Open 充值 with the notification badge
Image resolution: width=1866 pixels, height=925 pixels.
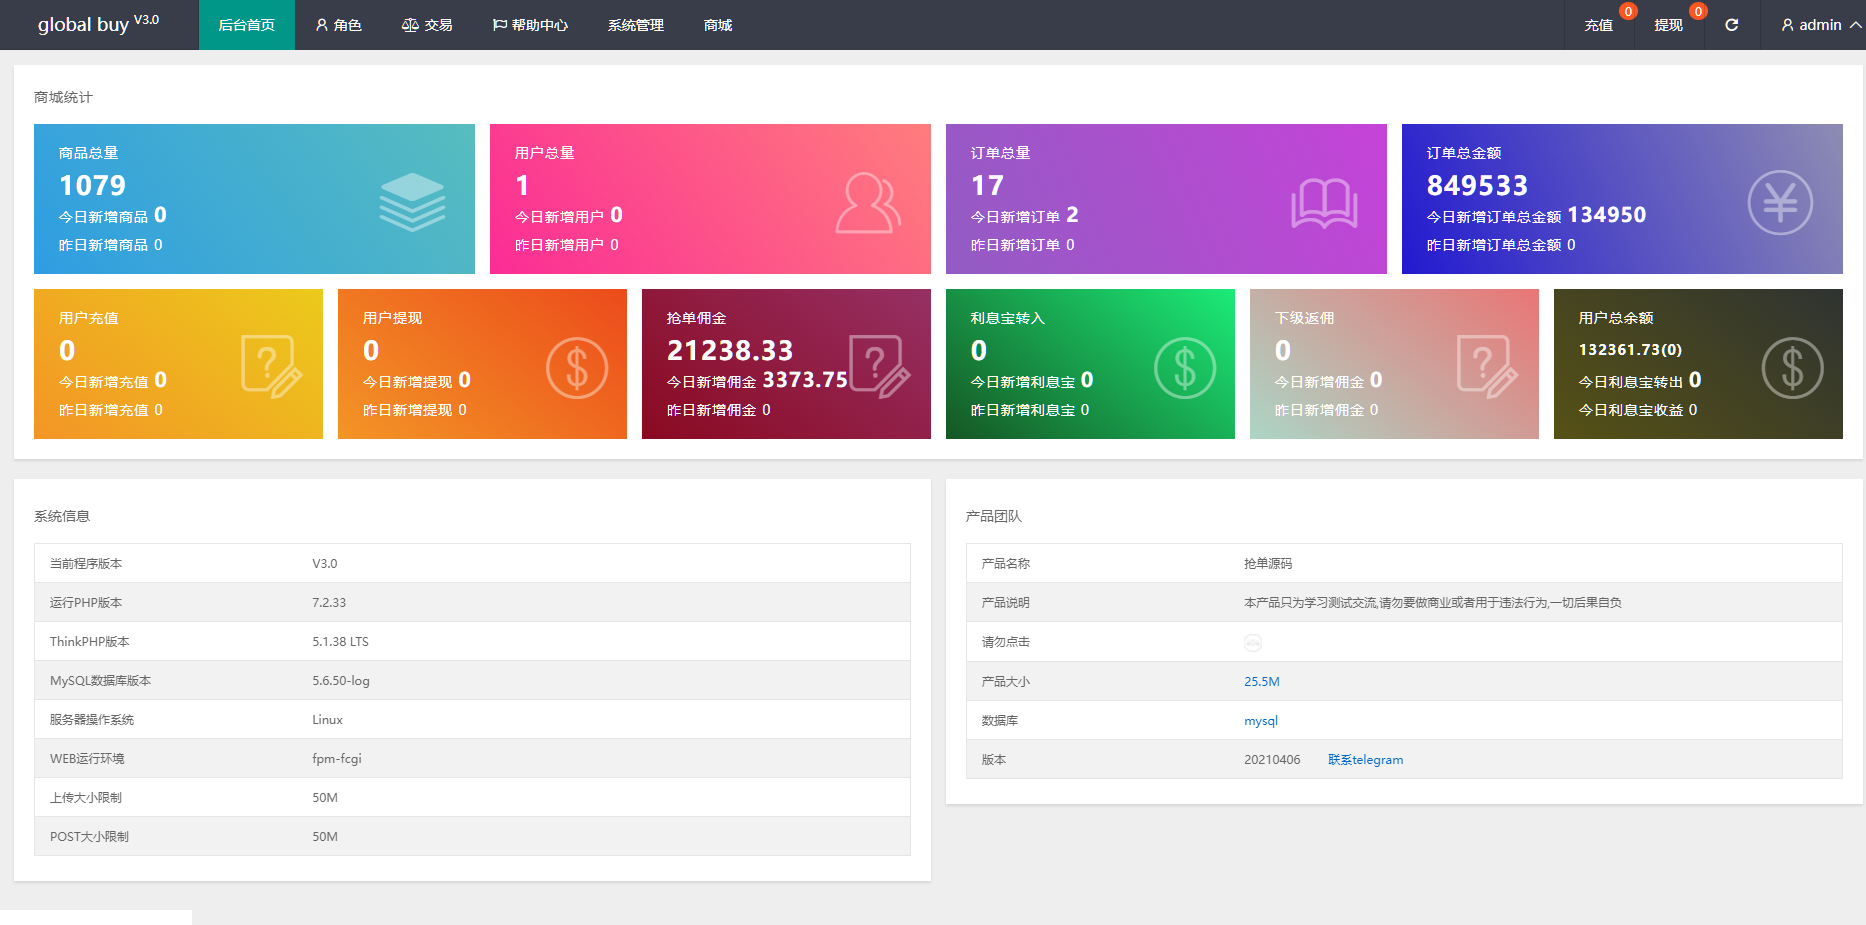[x=1598, y=25]
